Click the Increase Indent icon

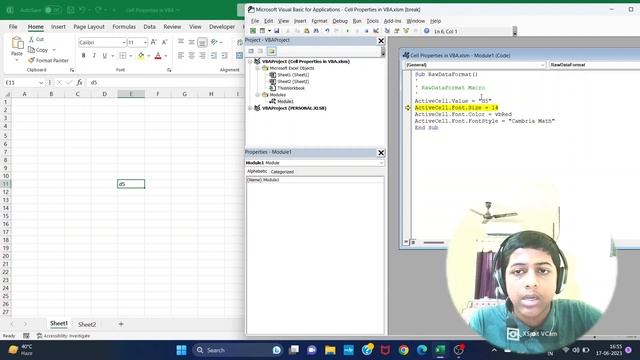click(224, 56)
